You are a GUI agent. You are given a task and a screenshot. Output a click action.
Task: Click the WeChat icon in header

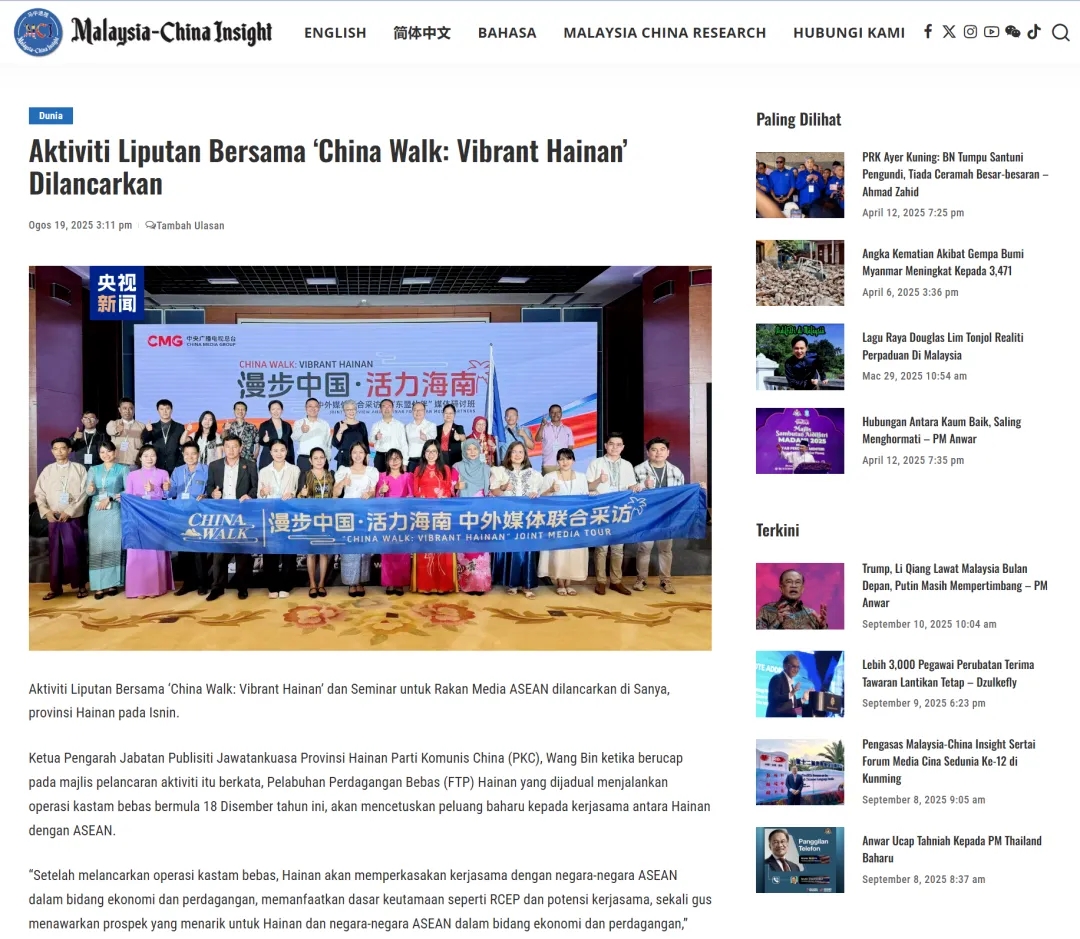click(x=1012, y=32)
